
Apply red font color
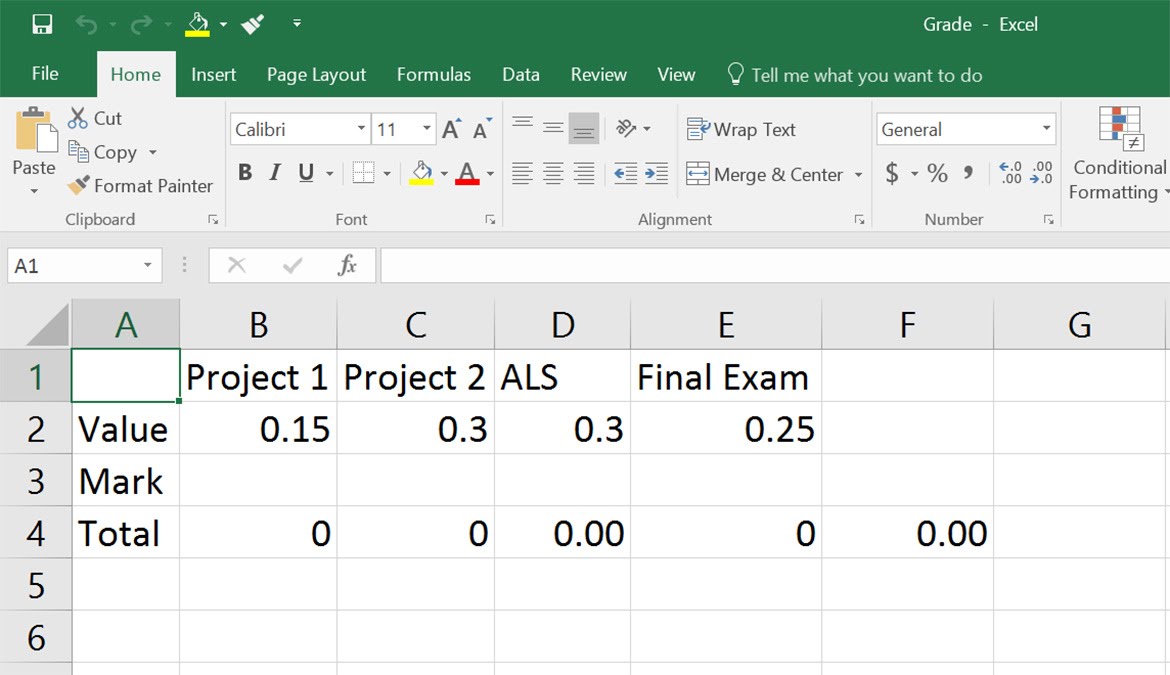pos(467,173)
